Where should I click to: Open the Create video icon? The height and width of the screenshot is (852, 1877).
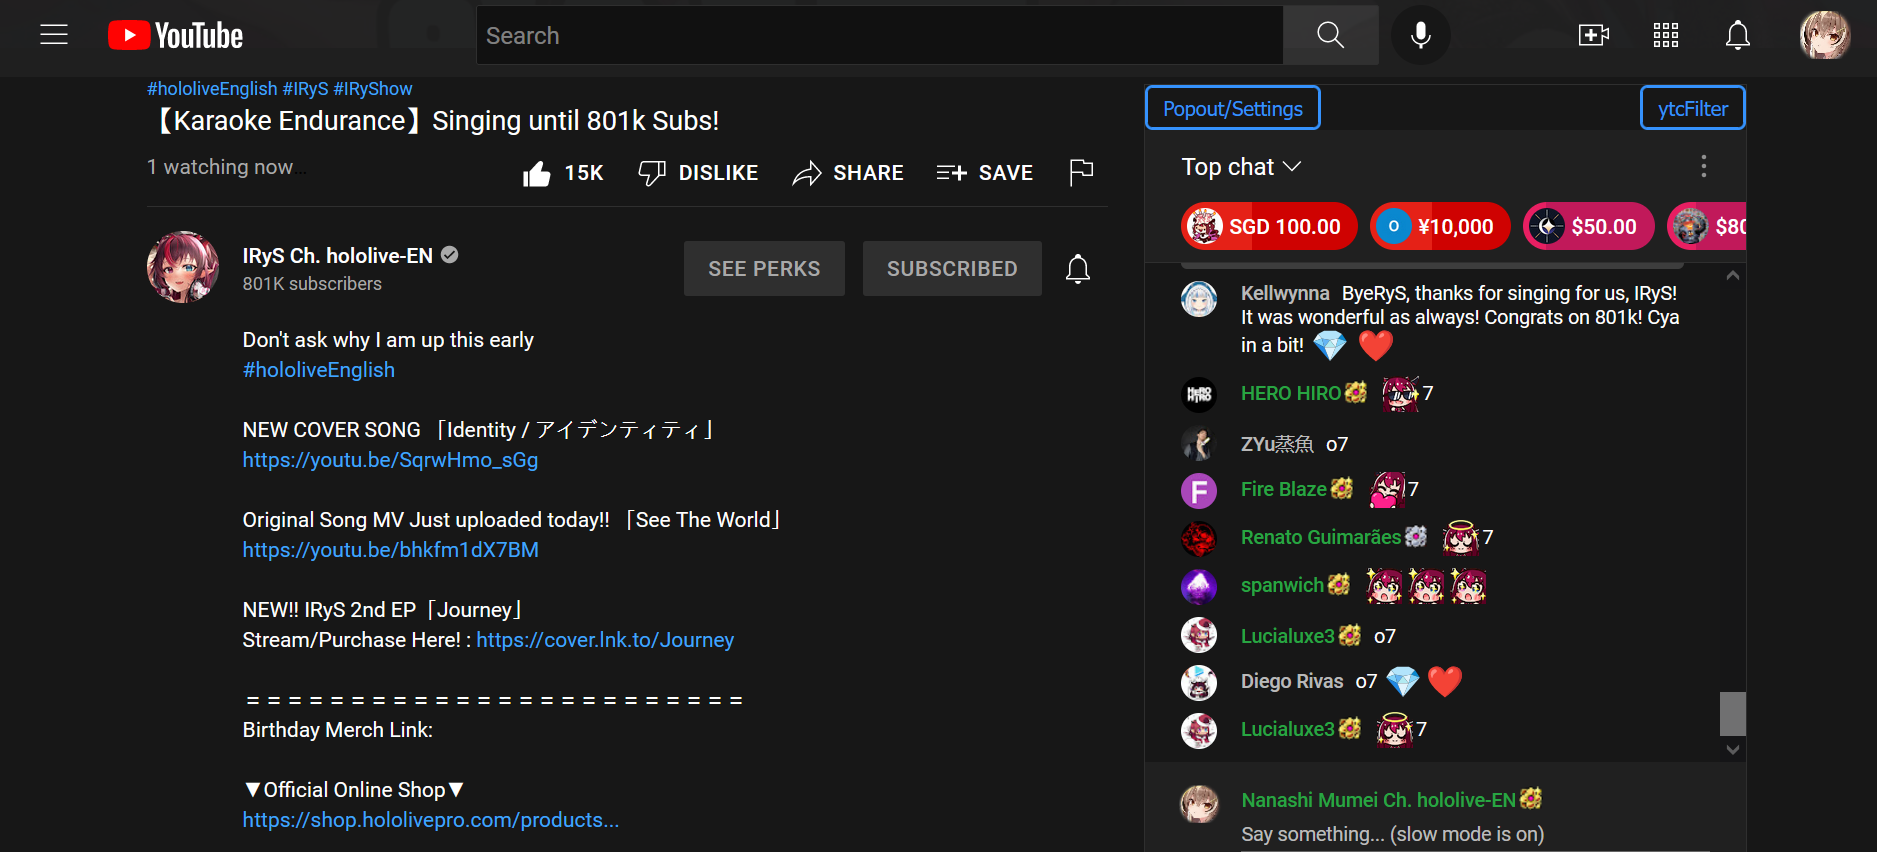coord(1593,35)
